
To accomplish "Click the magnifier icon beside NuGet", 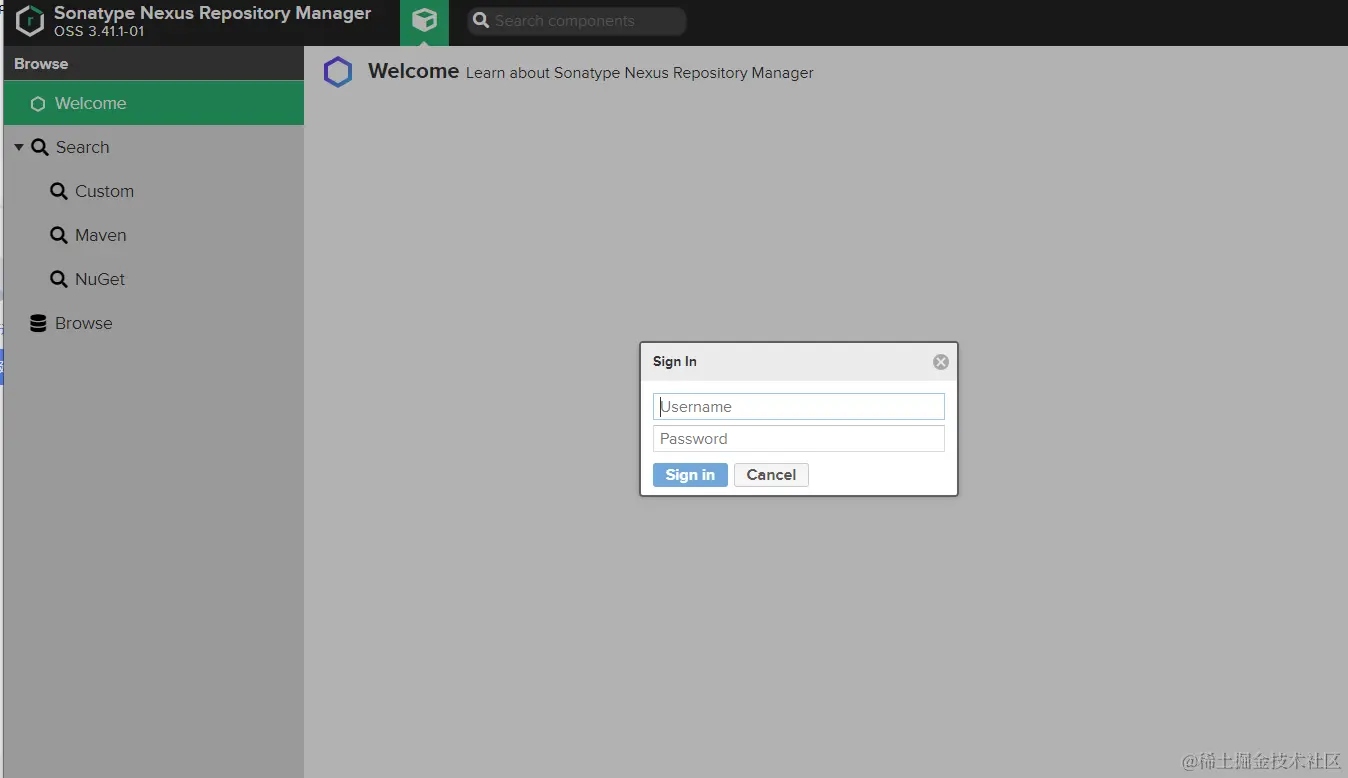I will (59, 279).
